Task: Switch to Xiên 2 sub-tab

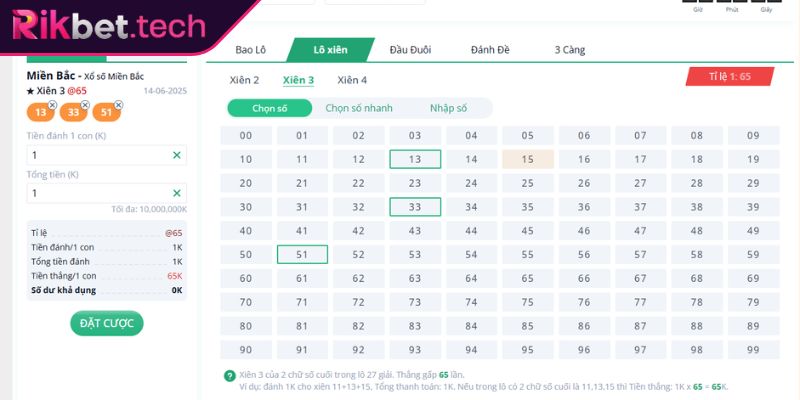Action: 244,80
